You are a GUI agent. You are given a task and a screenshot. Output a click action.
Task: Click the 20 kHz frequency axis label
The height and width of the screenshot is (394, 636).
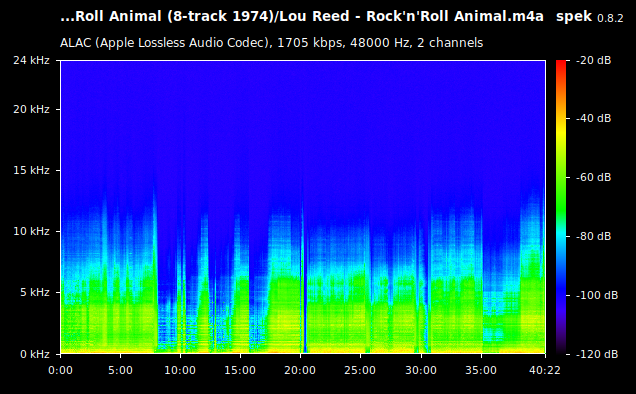[x=31, y=109]
